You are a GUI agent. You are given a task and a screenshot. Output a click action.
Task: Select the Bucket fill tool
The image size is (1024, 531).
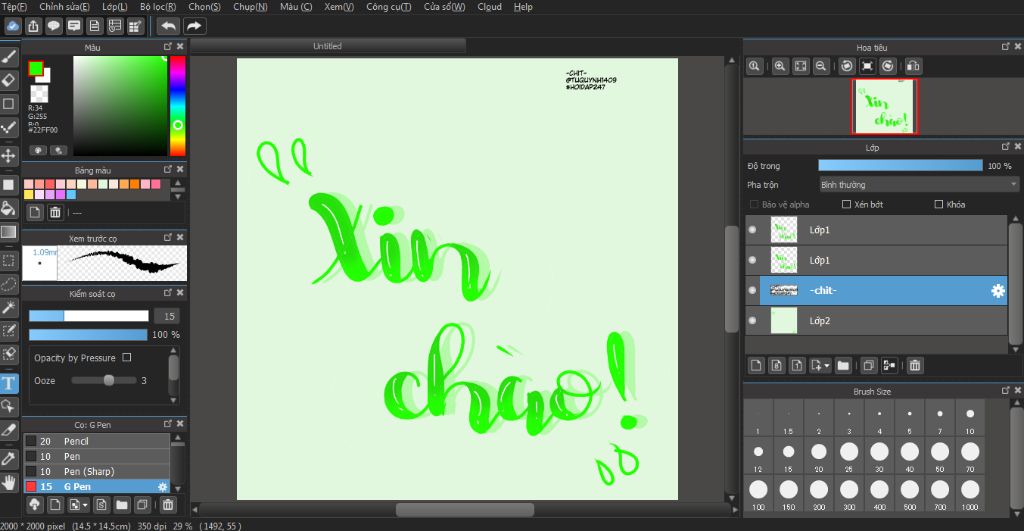(8, 208)
